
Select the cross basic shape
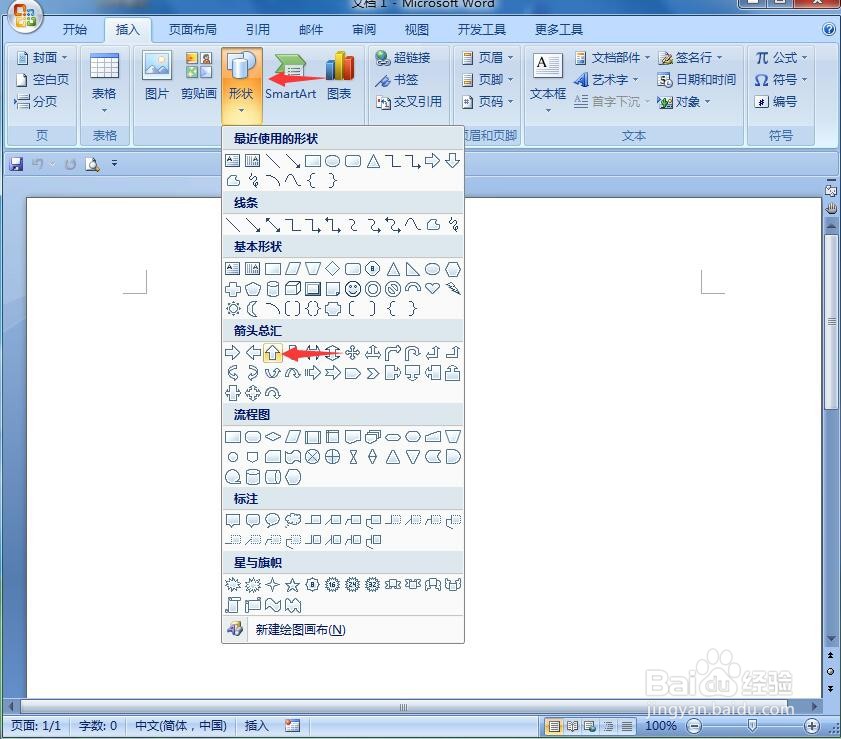pos(232,289)
